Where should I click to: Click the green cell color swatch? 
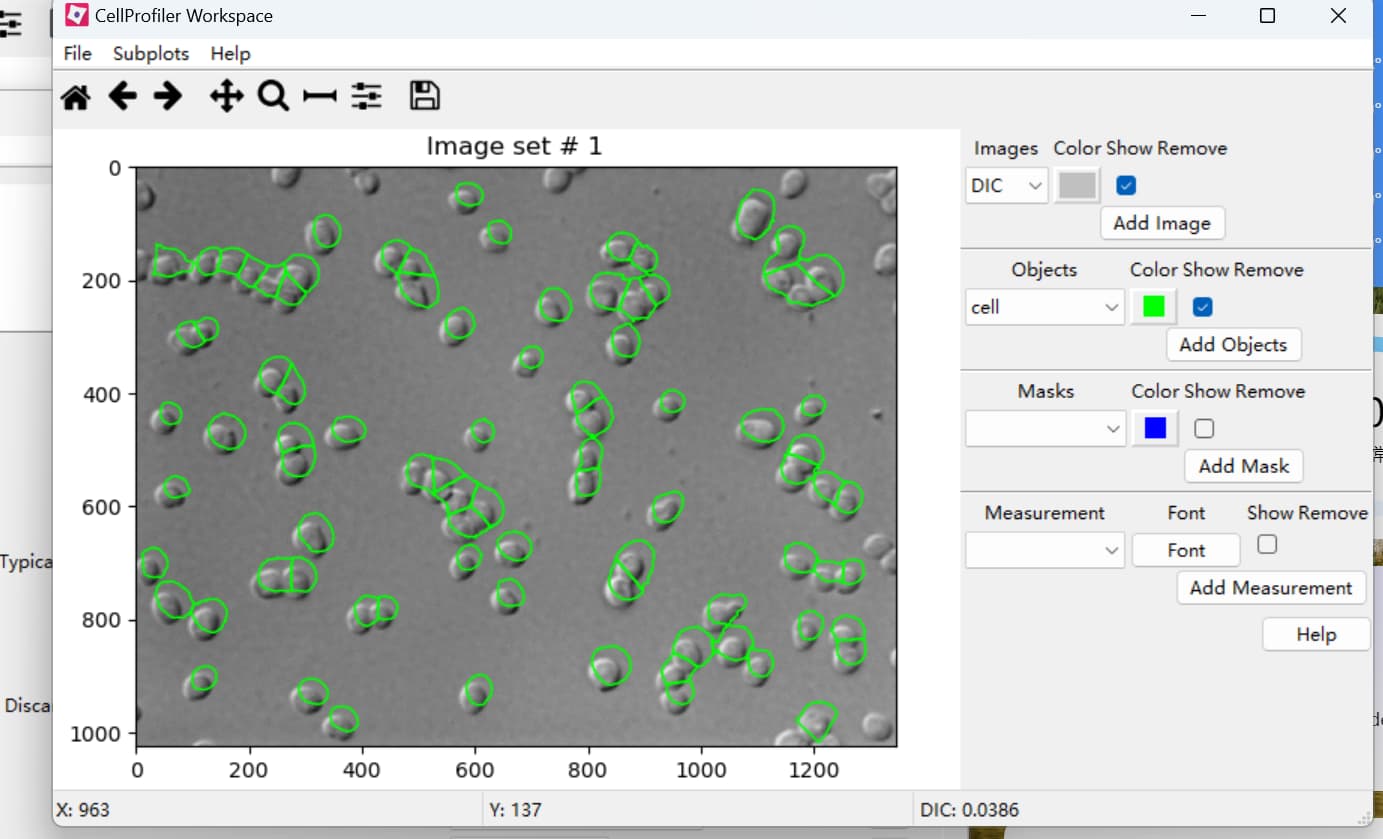(1153, 307)
